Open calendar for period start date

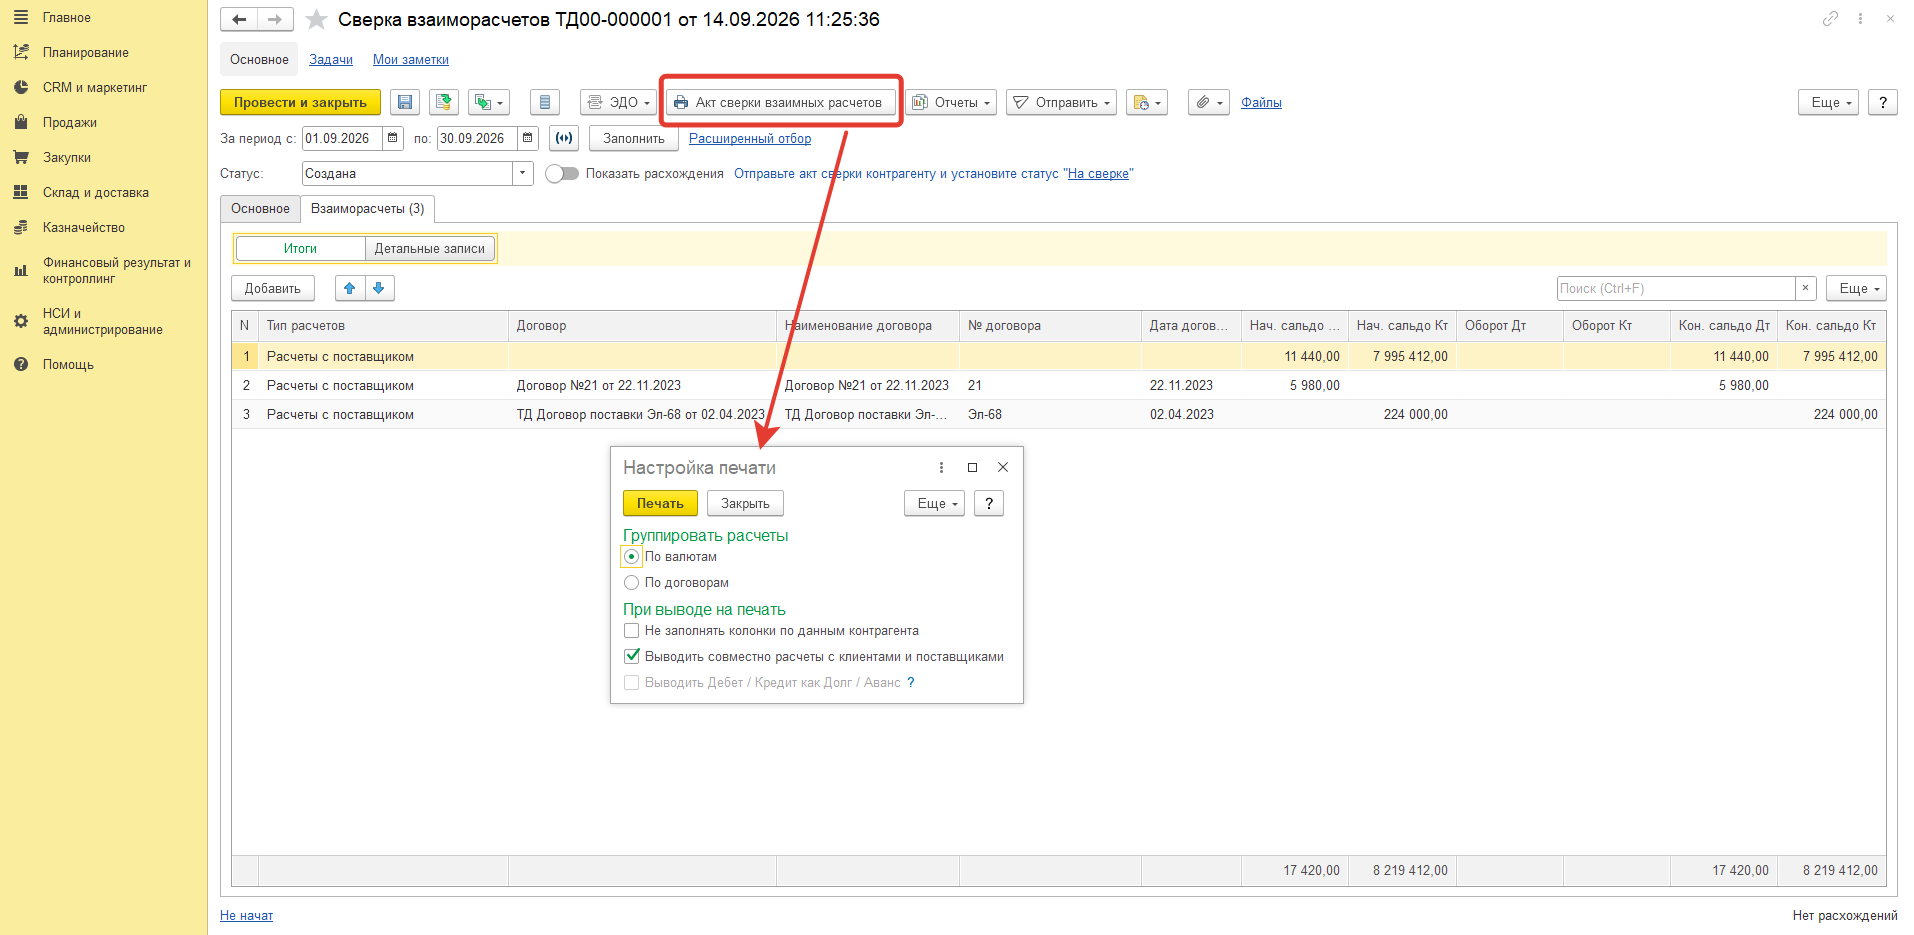(x=393, y=138)
